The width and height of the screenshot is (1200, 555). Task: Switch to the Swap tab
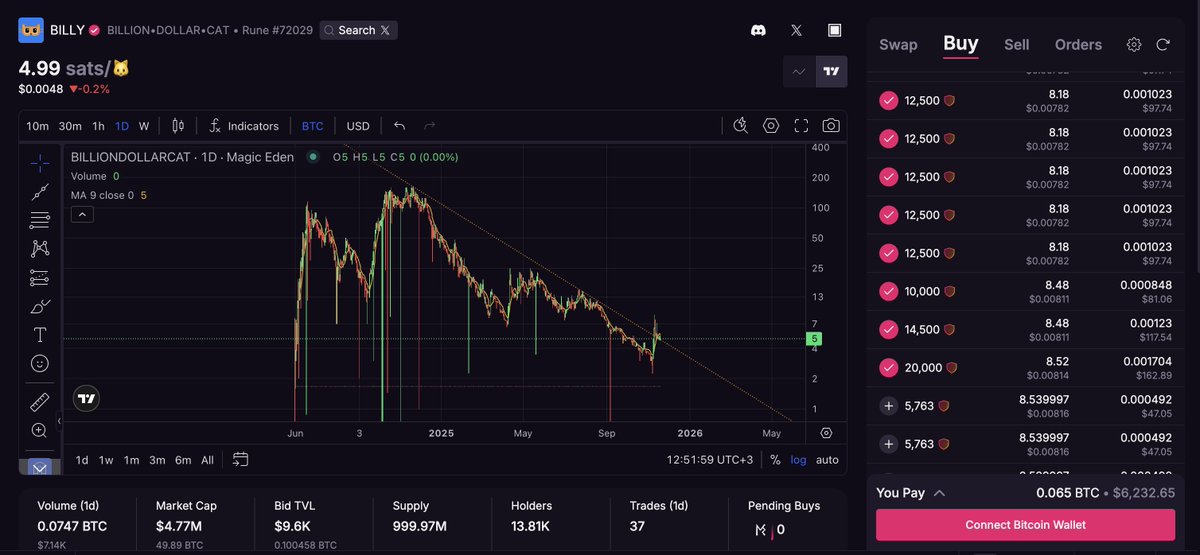coord(898,44)
